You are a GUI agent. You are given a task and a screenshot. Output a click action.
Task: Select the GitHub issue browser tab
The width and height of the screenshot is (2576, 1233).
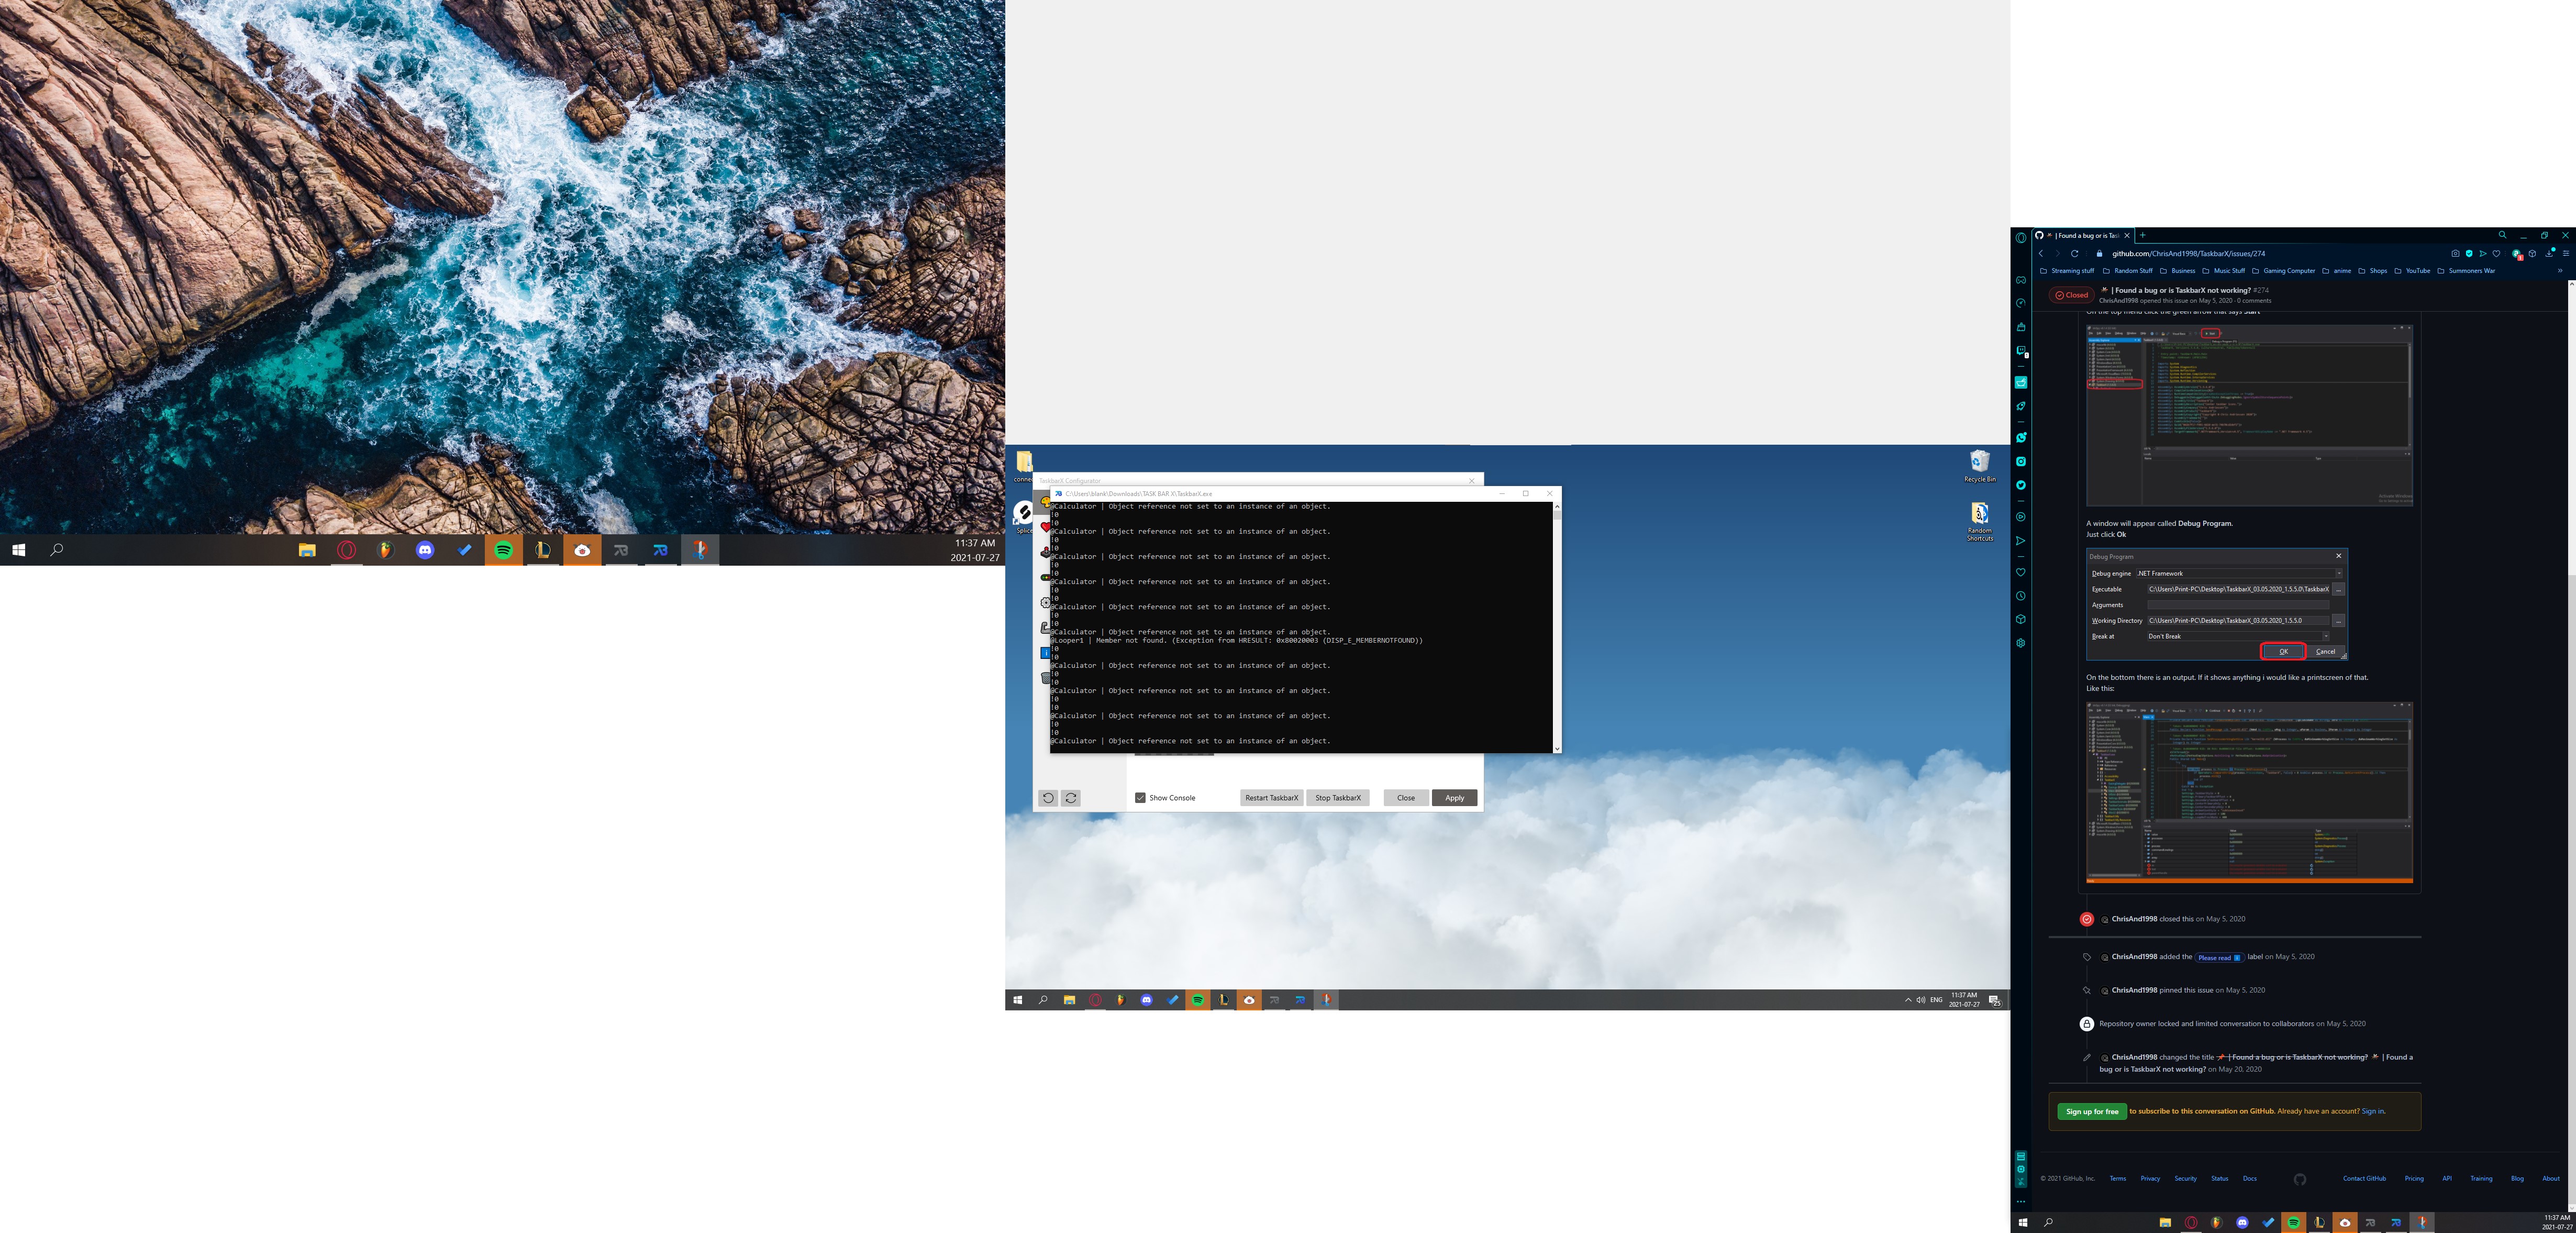point(2085,235)
